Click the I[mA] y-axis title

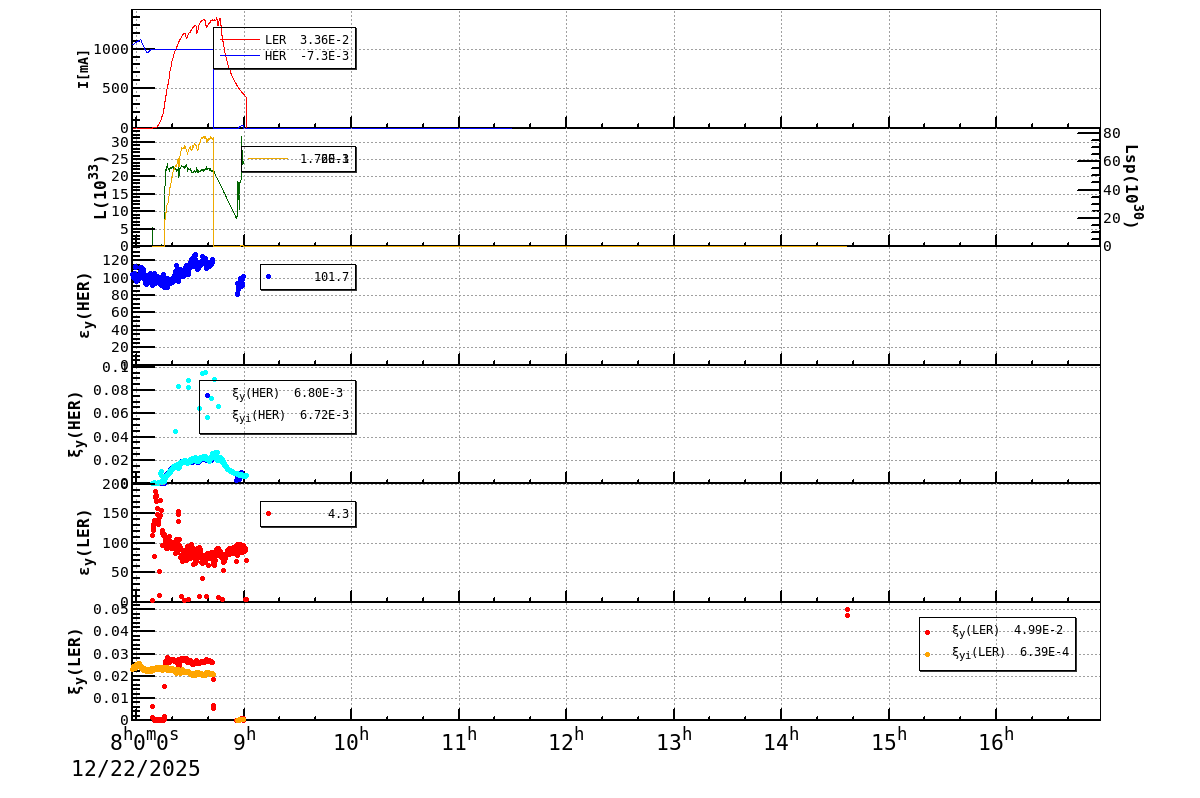pos(84,68)
